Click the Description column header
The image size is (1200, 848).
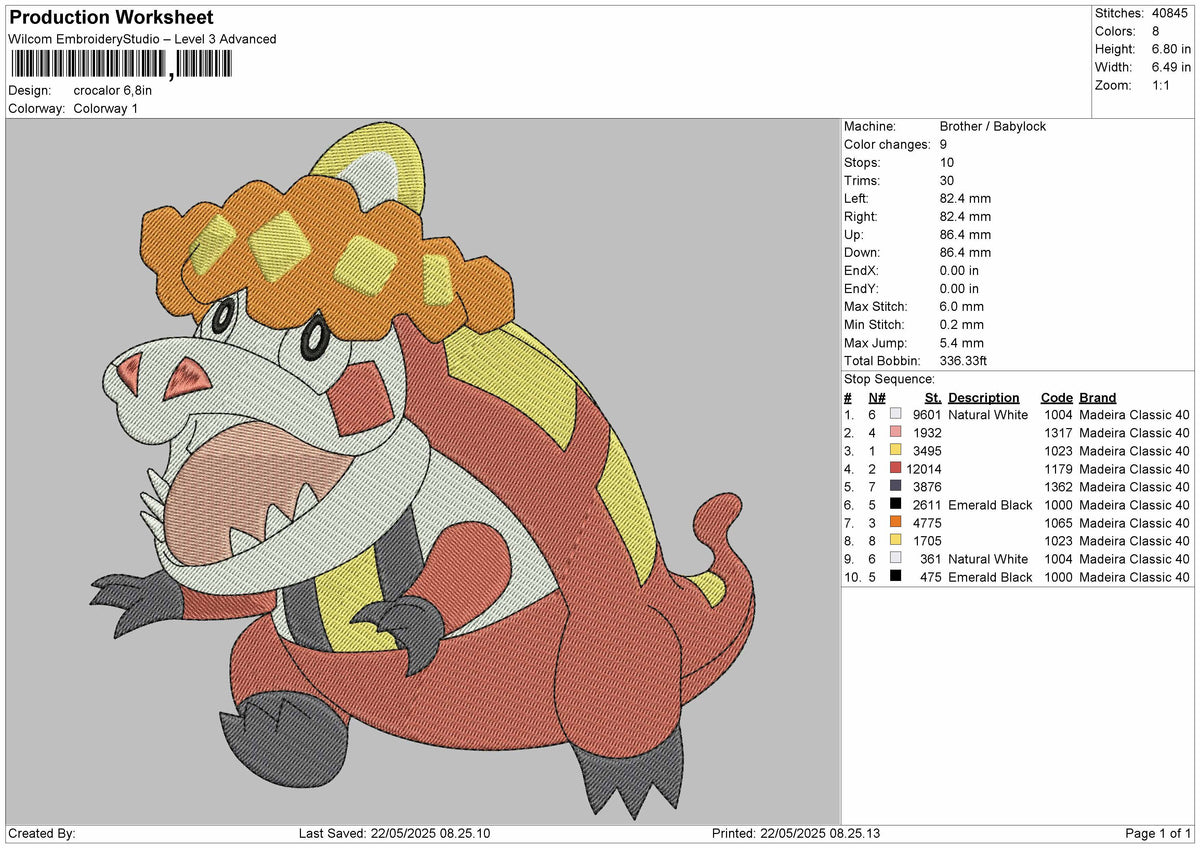click(984, 397)
